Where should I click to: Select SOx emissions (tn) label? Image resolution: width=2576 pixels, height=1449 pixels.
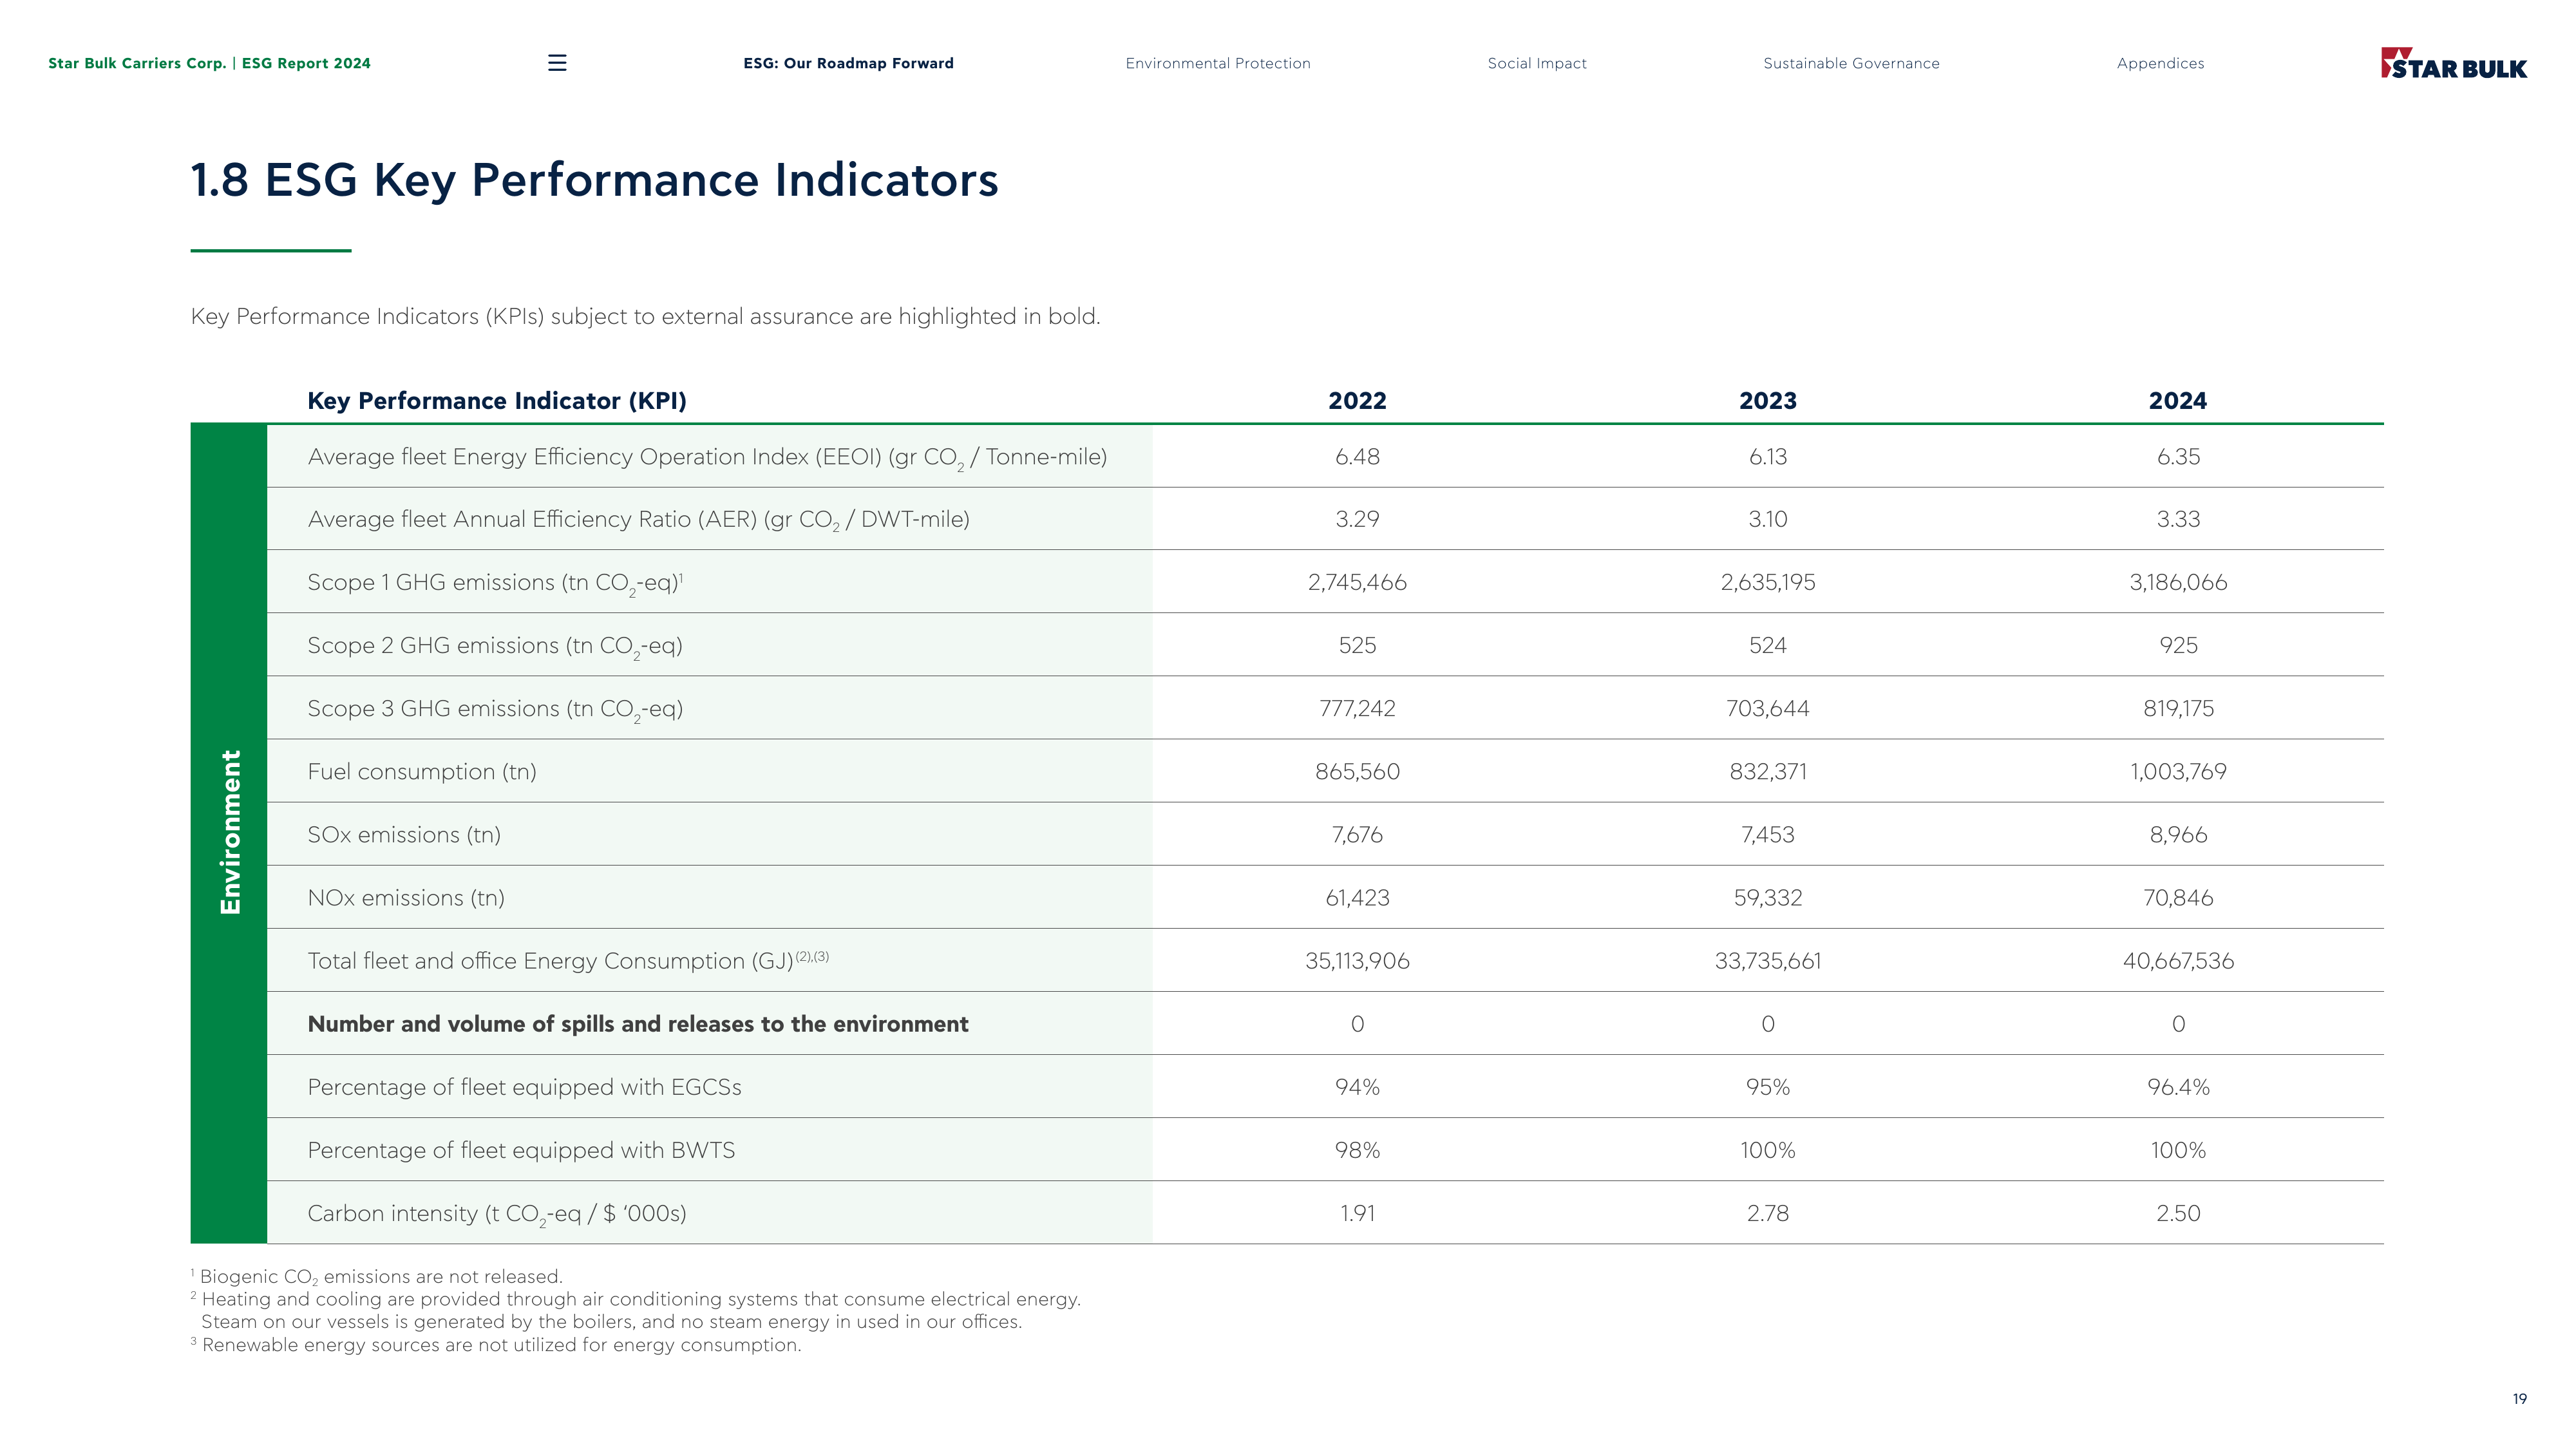404,835
